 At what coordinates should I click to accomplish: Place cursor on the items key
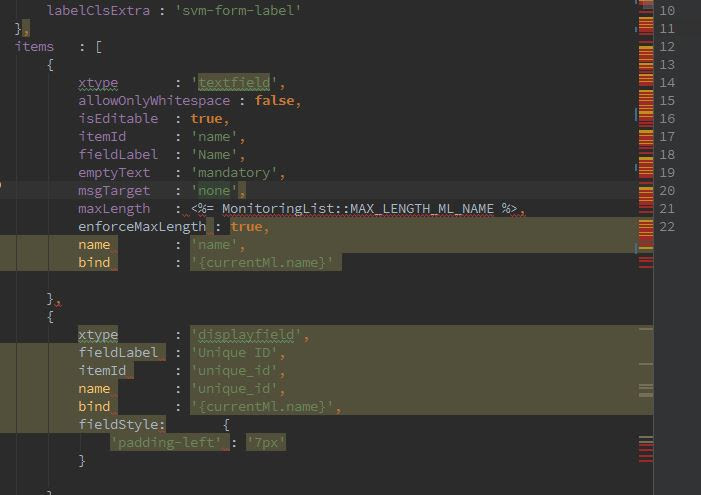[x=34, y=47]
